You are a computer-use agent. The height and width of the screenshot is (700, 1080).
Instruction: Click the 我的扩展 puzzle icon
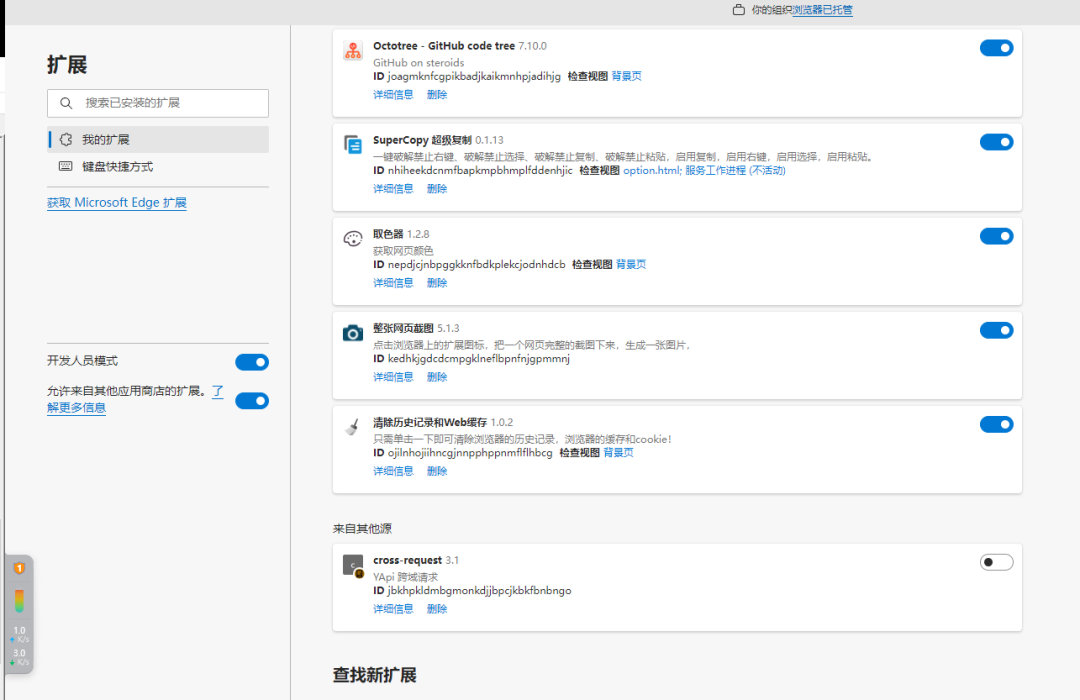click(65, 139)
